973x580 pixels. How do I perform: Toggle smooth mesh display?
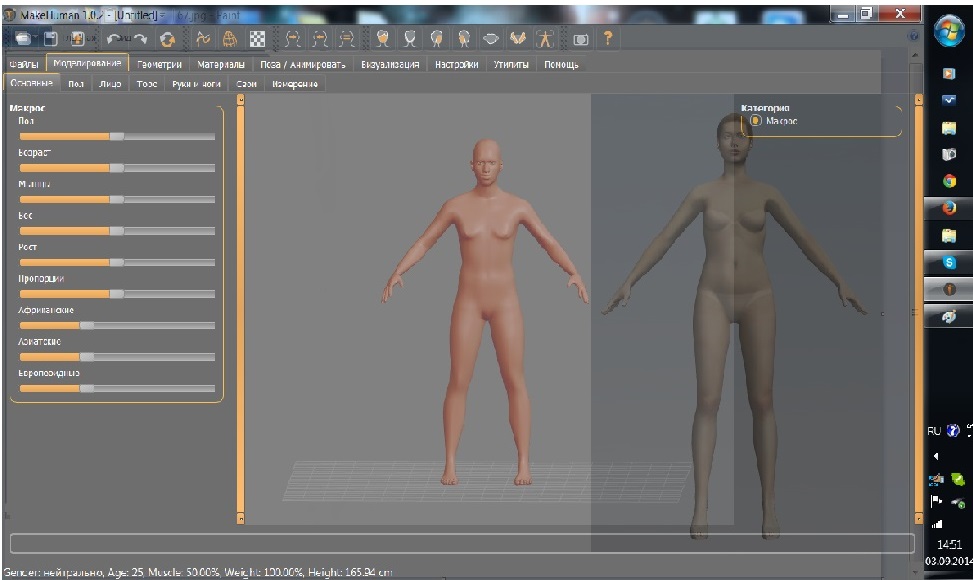click(x=203, y=38)
